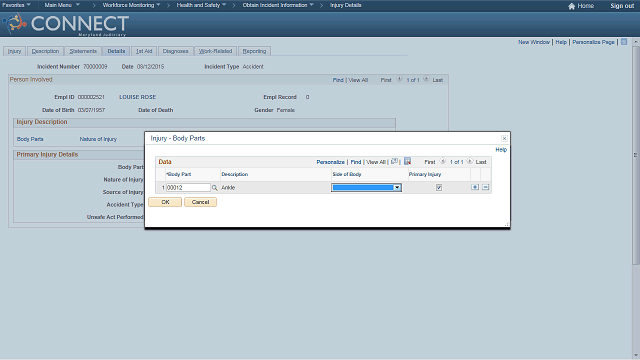This screenshot has width=640, height=360.
Task: Click the Sign out link
Action: pos(622,6)
